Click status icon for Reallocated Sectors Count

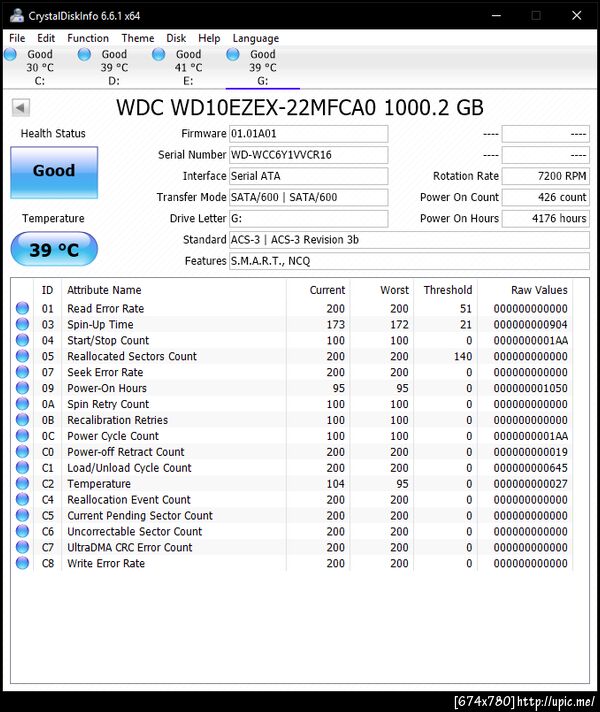(22, 356)
